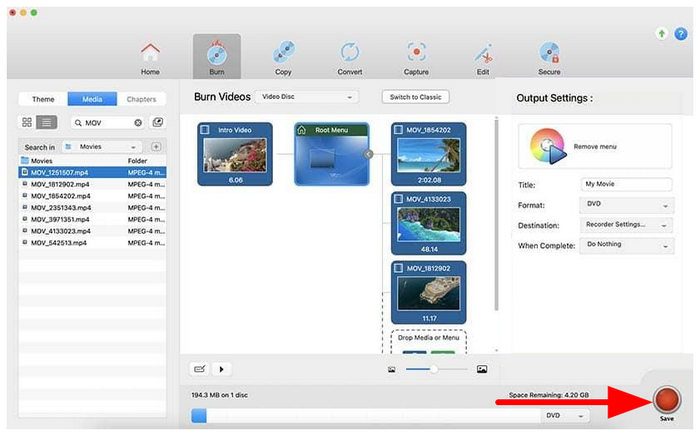
Task: Click the small thumbnail size icon
Action: point(392,370)
